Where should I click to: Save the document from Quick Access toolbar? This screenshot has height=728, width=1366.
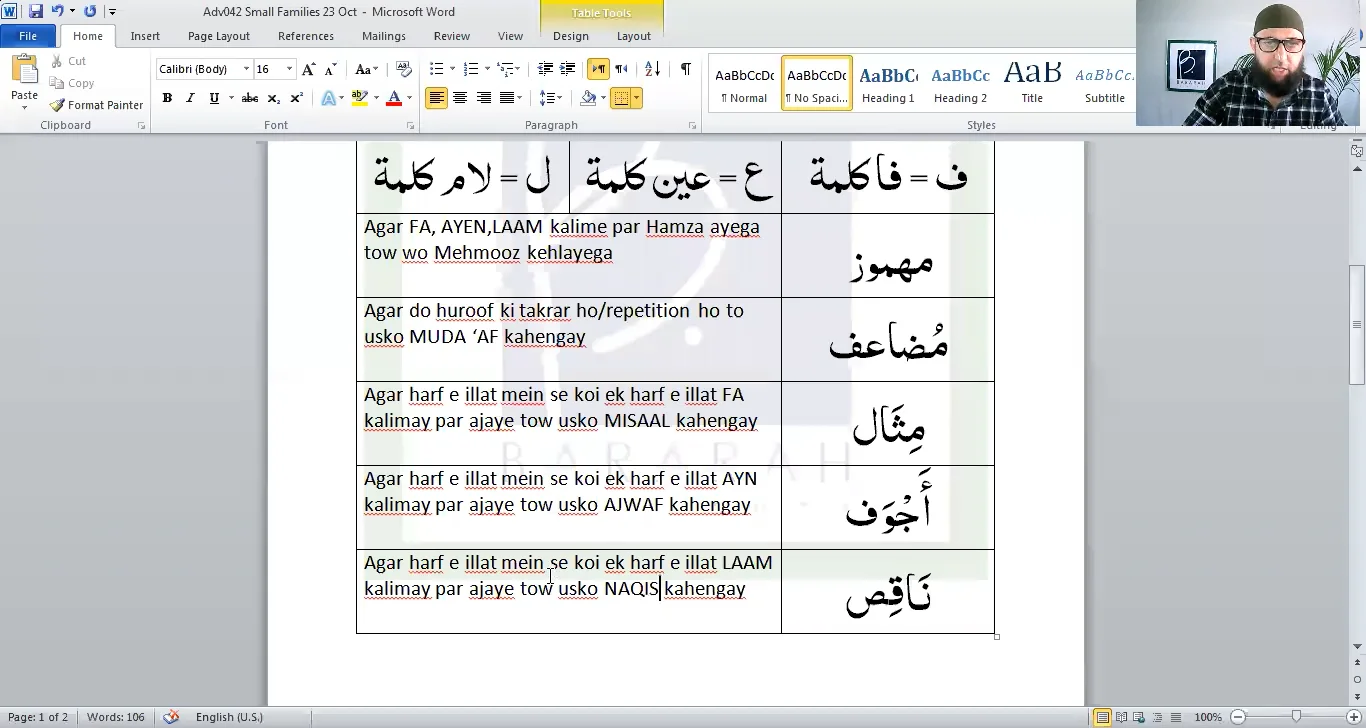point(36,11)
